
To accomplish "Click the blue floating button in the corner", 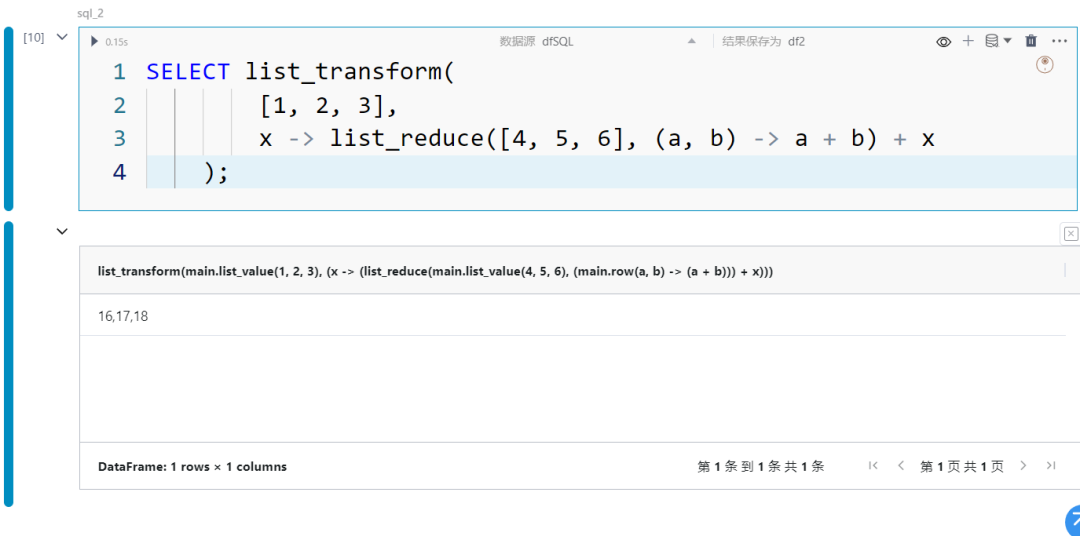I will 1072,522.
